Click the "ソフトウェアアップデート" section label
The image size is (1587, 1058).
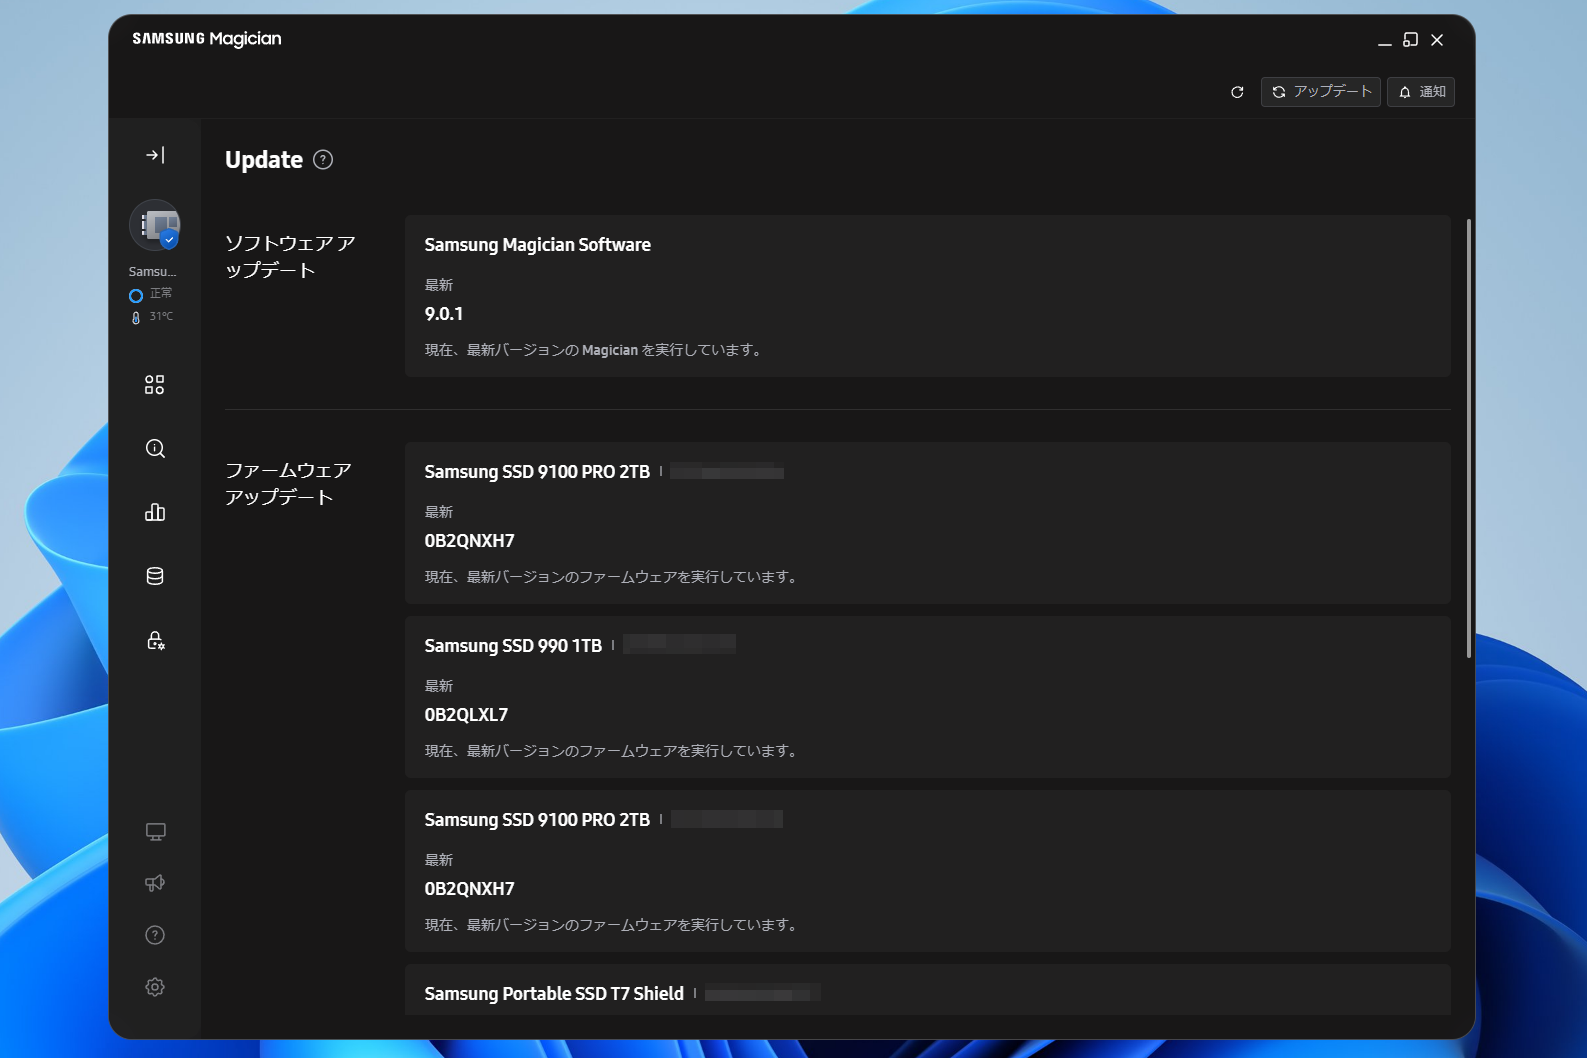pos(290,257)
